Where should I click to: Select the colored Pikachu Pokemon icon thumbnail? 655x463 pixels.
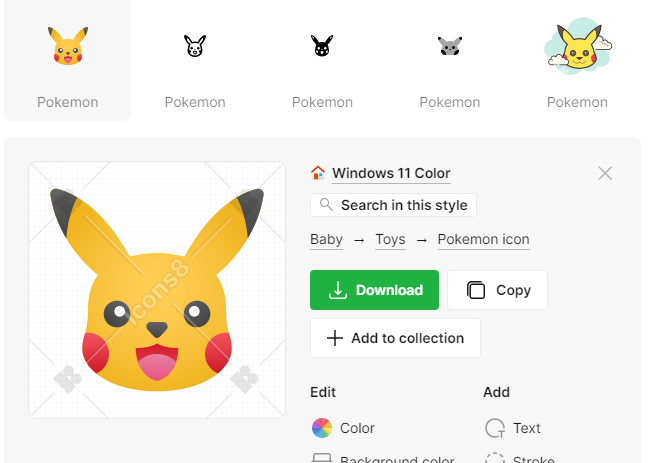click(68, 46)
